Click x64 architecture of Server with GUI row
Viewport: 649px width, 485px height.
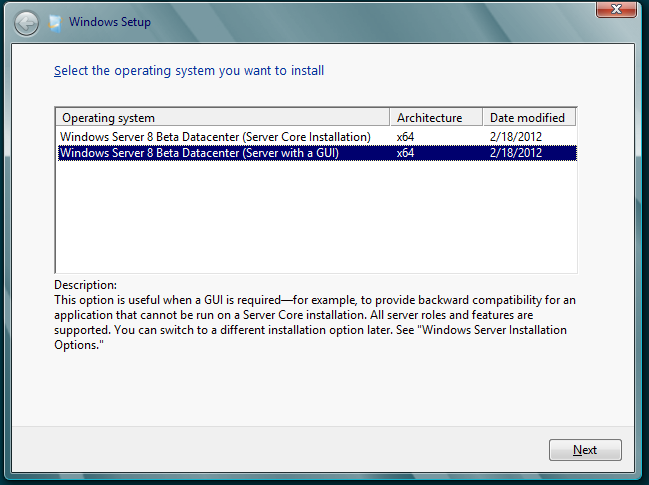click(x=405, y=153)
